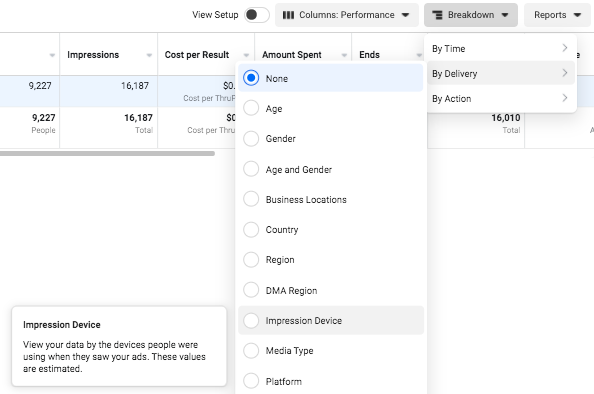Open the By Delivery submenu

click(x=500, y=73)
